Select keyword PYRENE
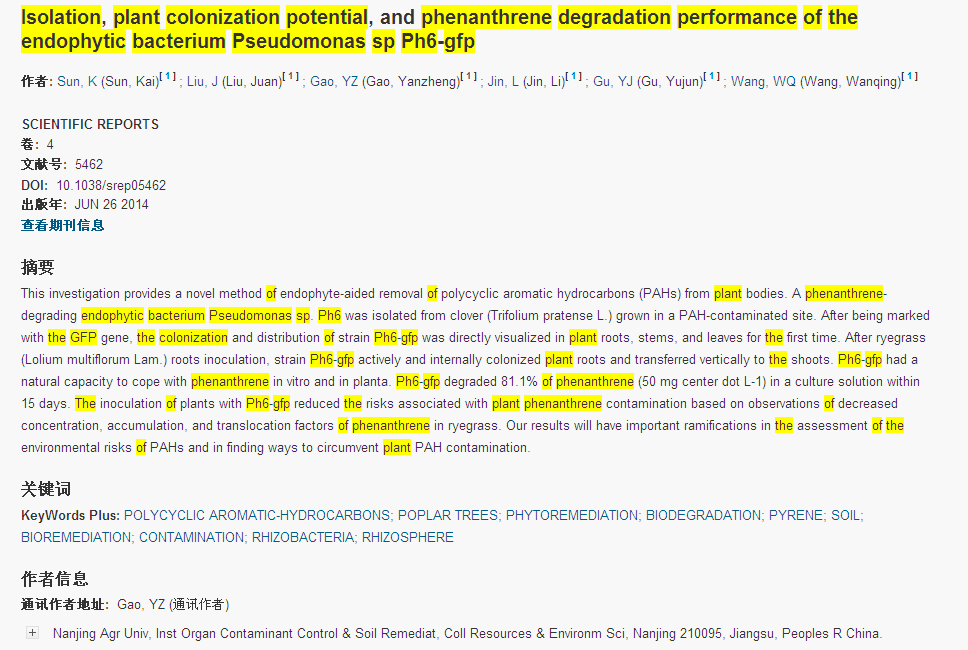Image resolution: width=968 pixels, height=650 pixels. point(795,516)
